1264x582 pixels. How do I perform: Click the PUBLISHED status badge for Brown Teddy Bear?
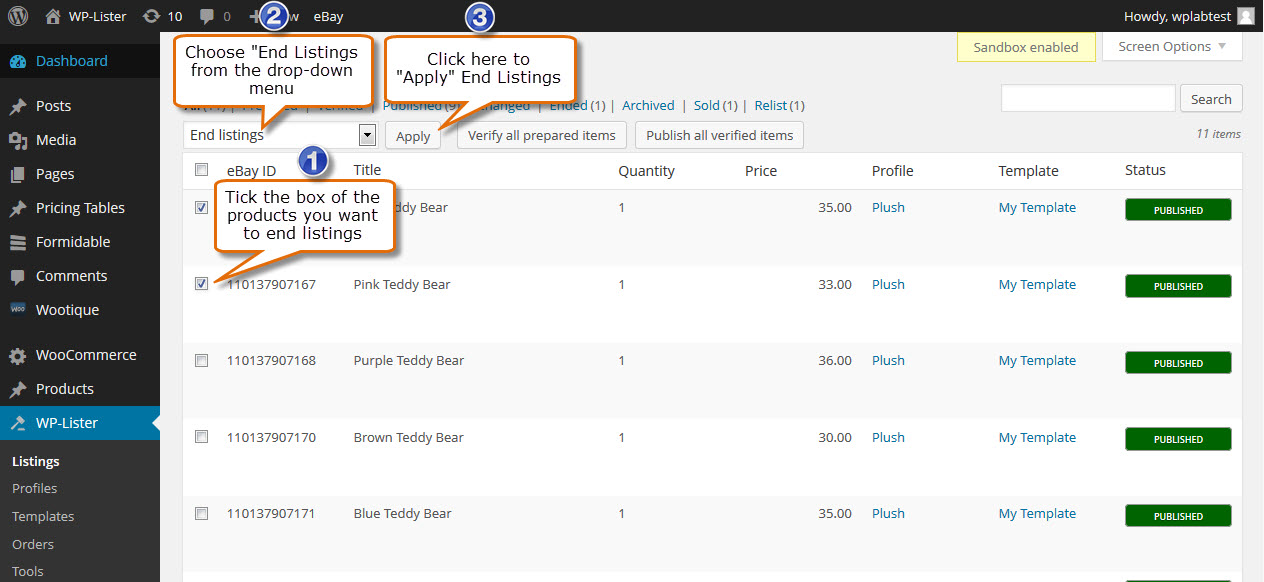click(1178, 439)
